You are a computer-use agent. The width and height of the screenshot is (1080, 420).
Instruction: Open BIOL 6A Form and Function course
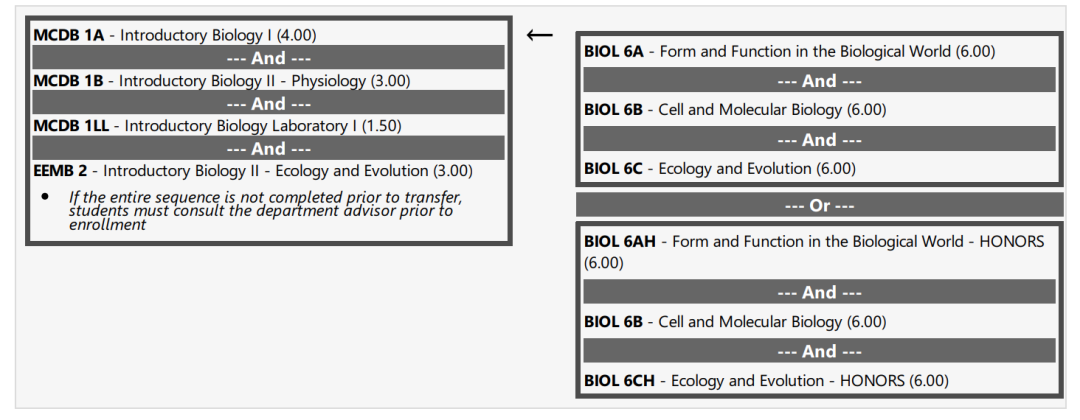click(789, 52)
